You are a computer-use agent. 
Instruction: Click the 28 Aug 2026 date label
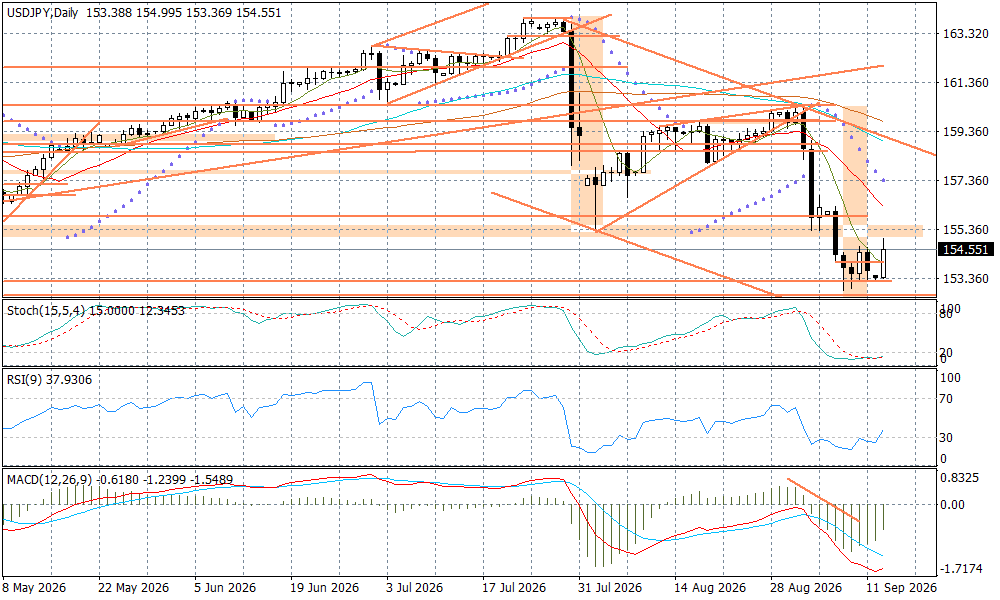click(x=806, y=587)
